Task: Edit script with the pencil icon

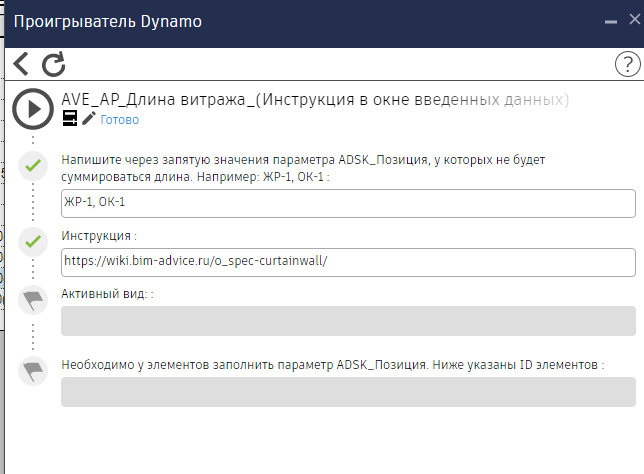Action: [89, 118]
